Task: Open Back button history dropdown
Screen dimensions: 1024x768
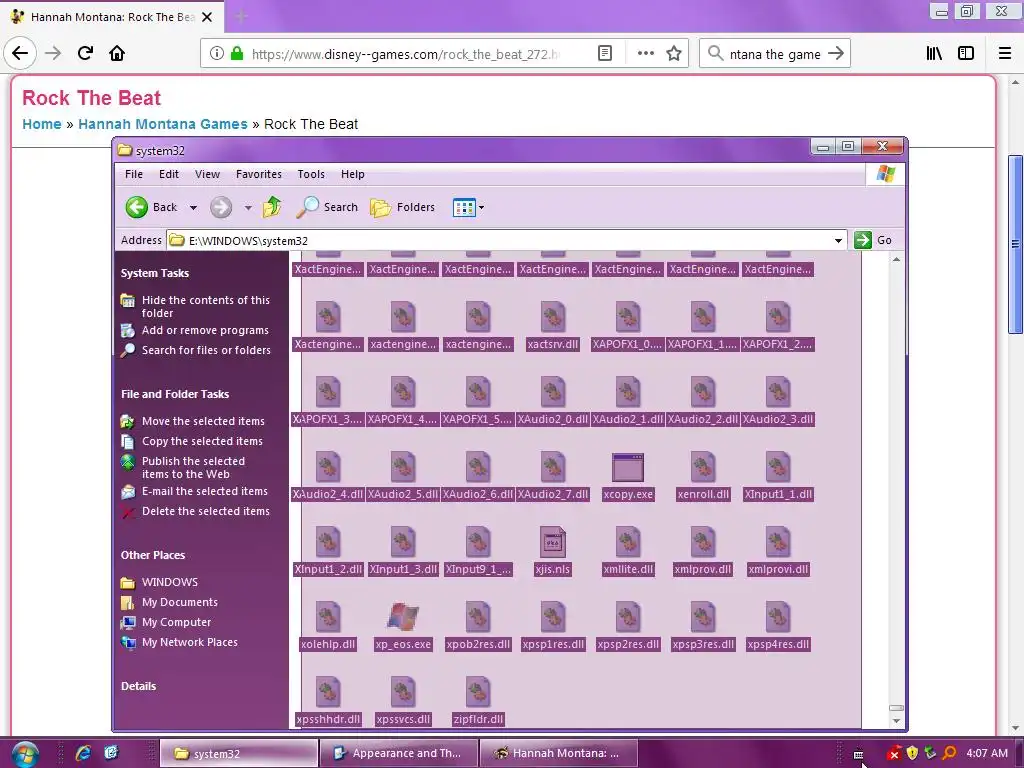Action: 193,208
